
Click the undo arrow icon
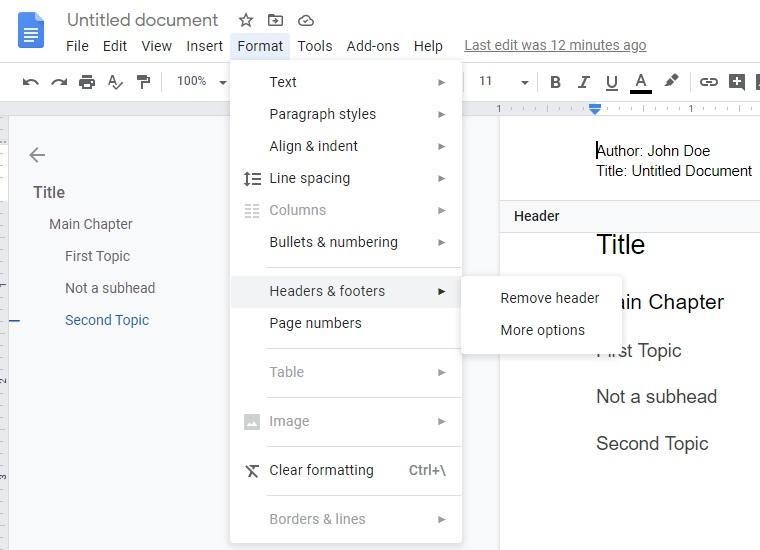(31, 82)
